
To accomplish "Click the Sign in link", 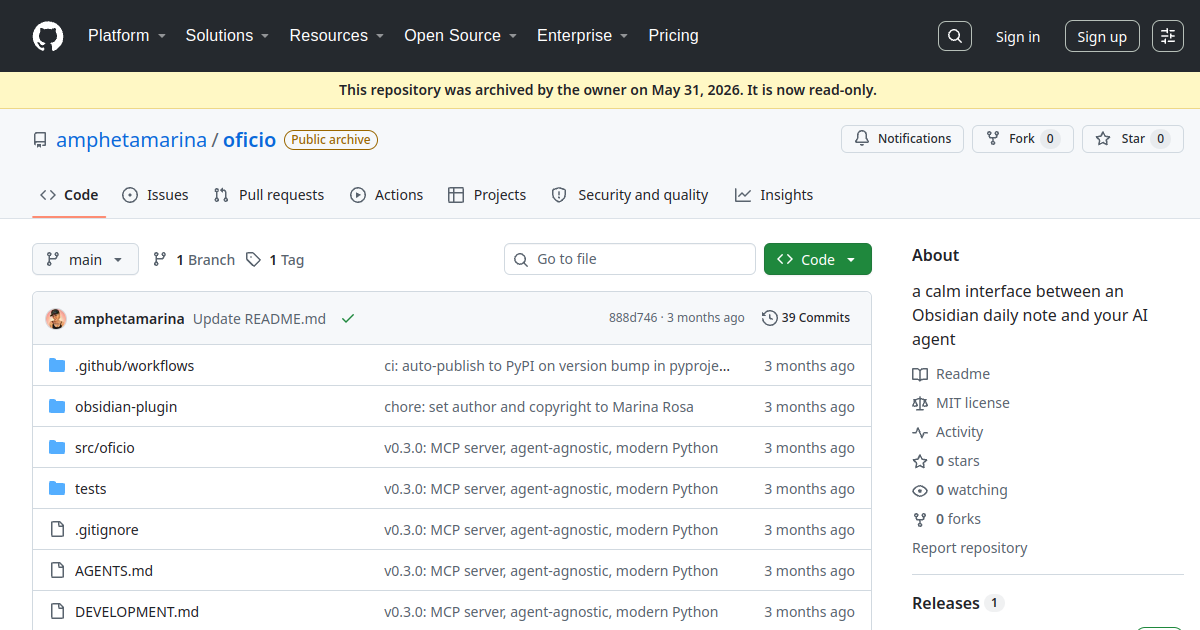I will click(1018, 37).
